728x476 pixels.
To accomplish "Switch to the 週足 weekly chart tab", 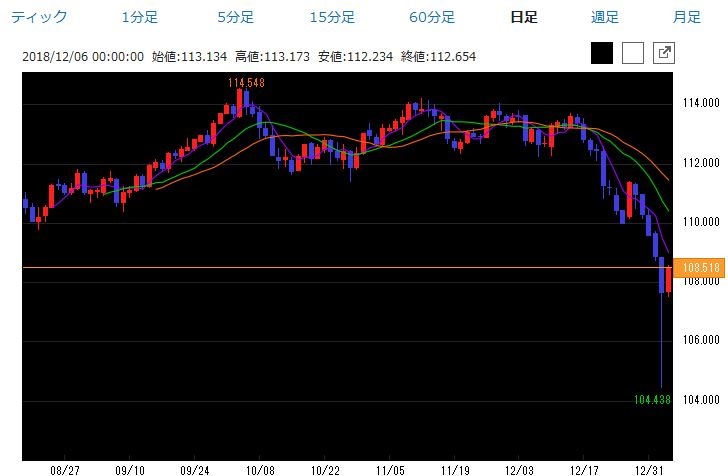I will (604, 17).
